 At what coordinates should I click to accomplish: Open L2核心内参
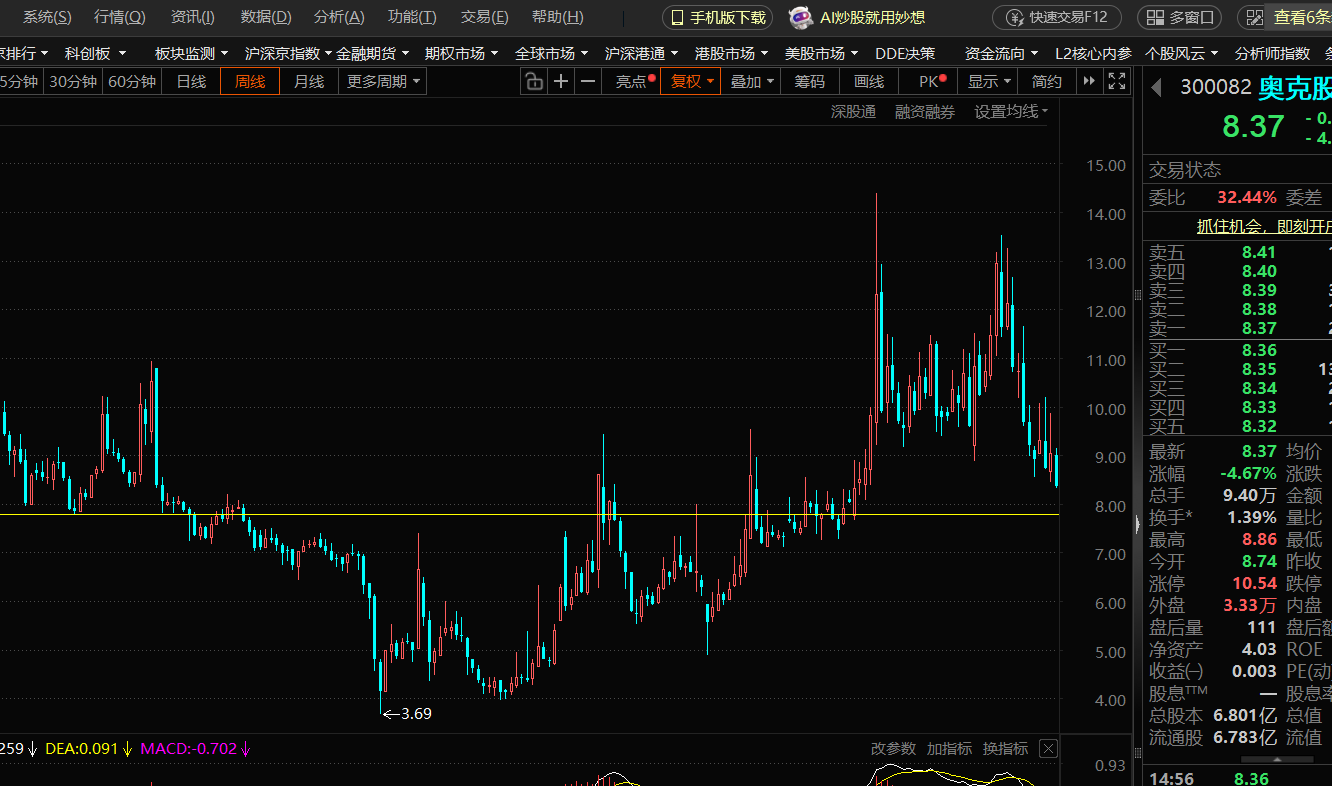[1093, 53]
